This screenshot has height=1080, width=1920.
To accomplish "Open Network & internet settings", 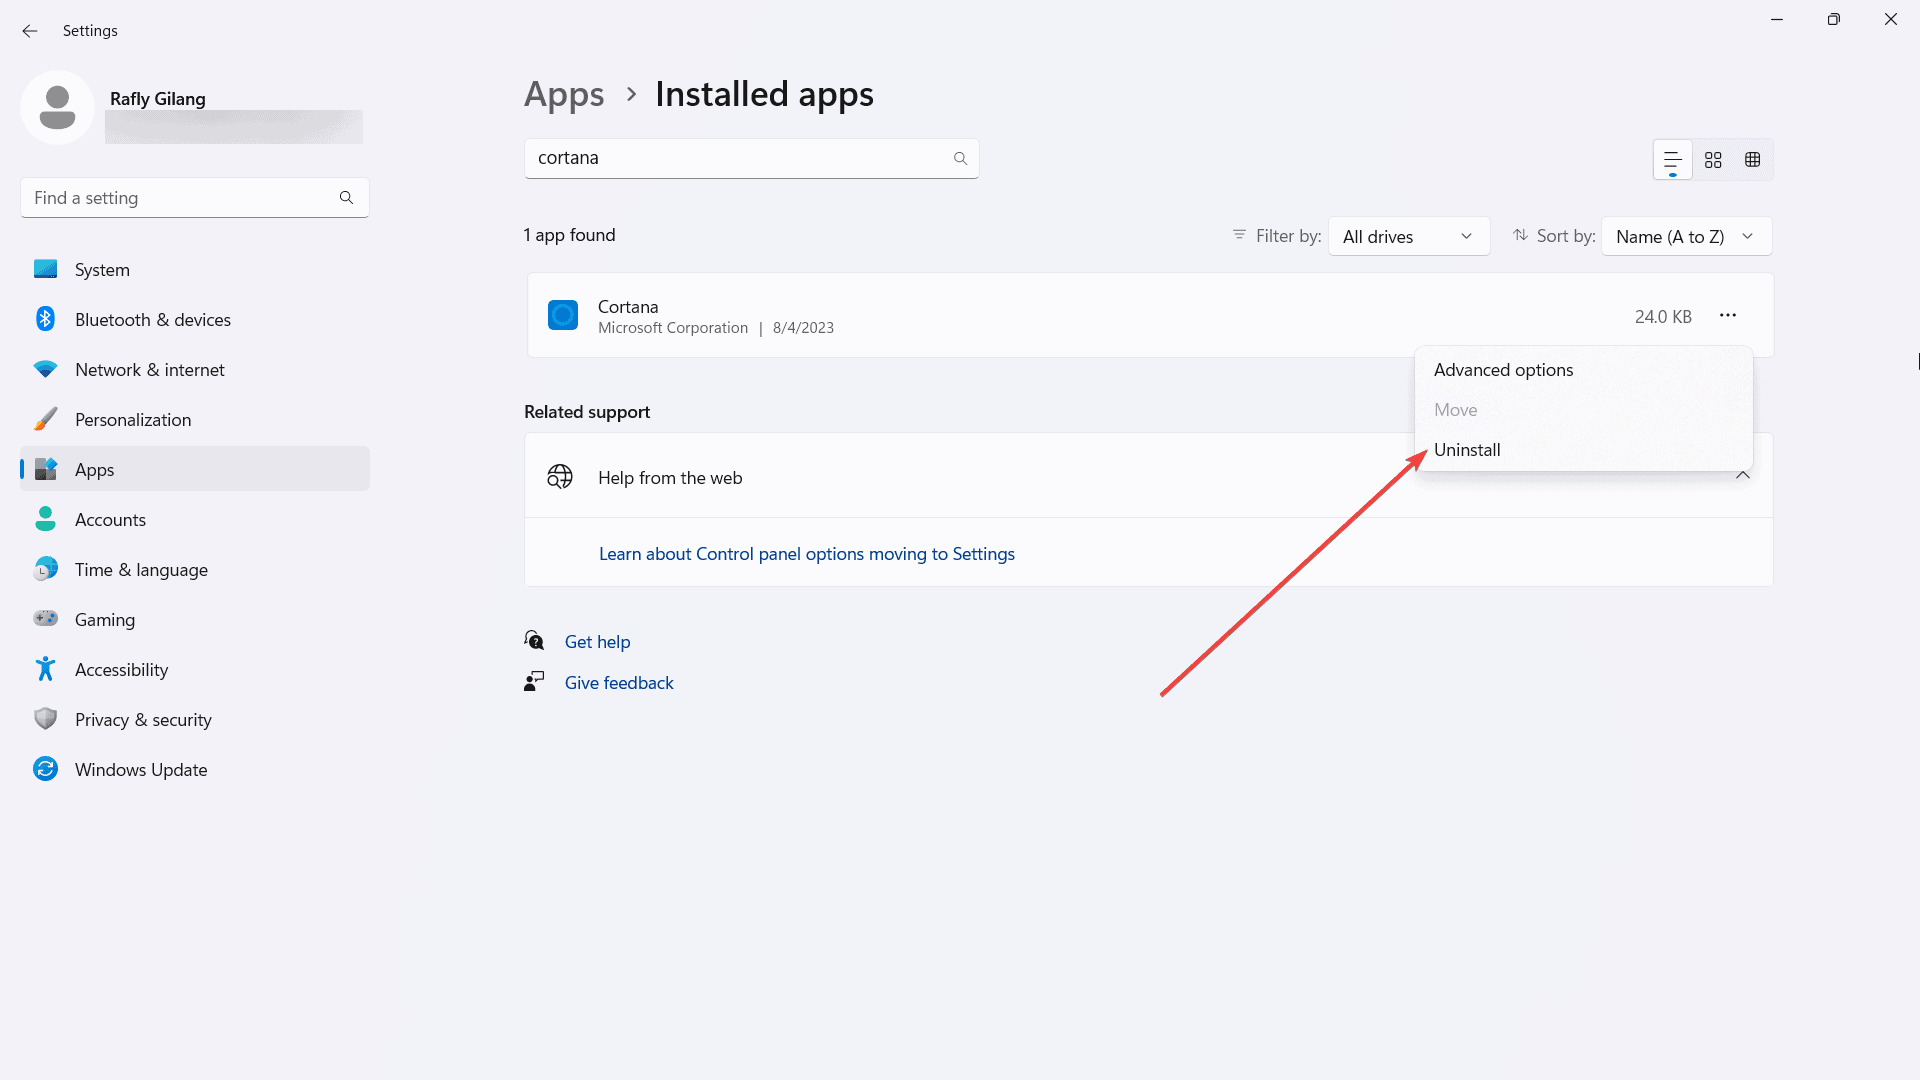I will (x=195, y=369).
